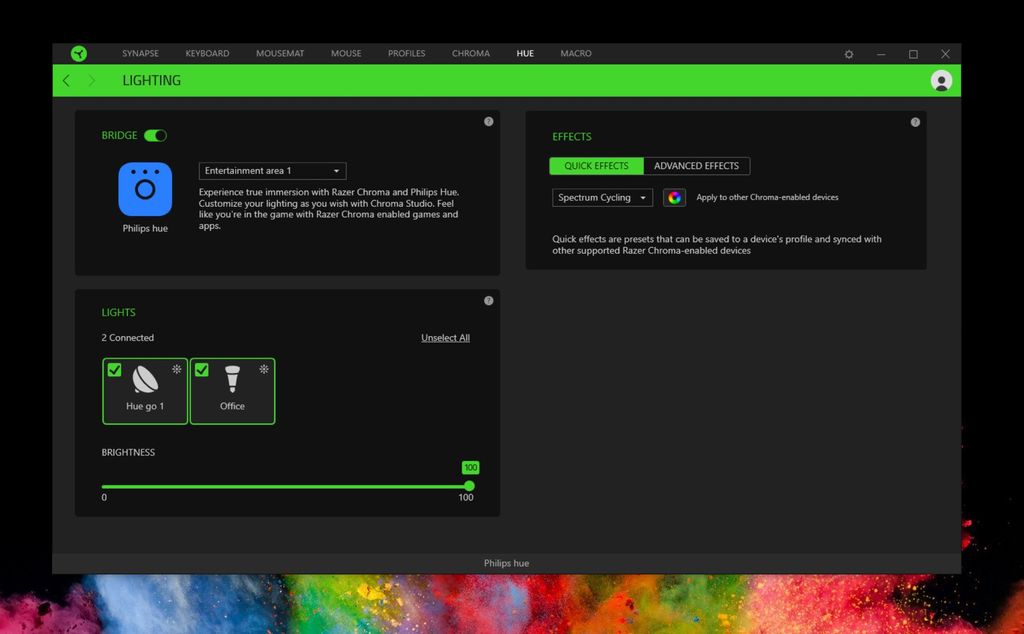Go back using the navigation back arrow
This screenshot has width=1024, height=634.
coord(65,80)
